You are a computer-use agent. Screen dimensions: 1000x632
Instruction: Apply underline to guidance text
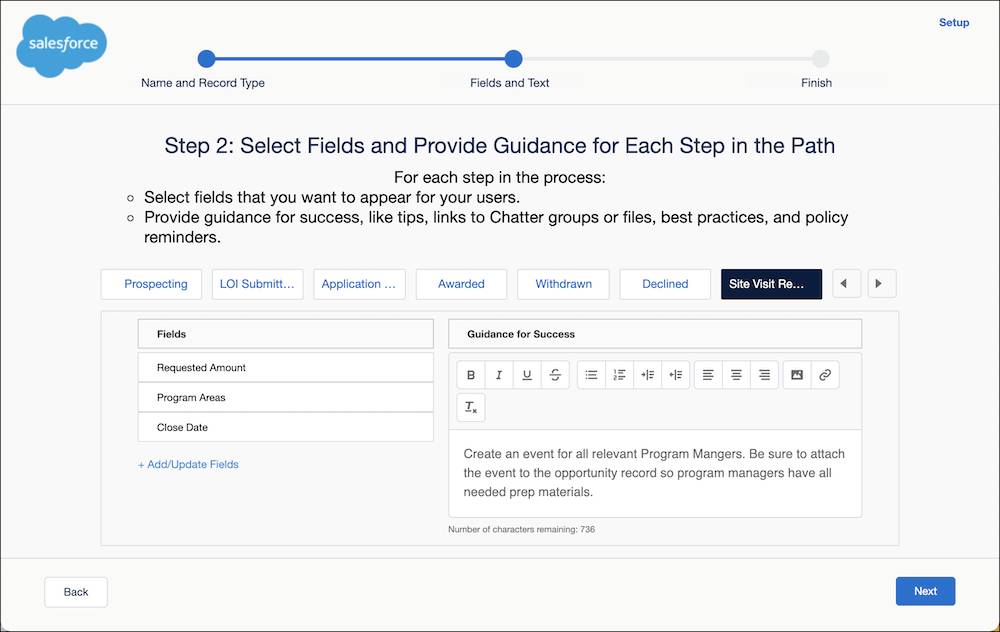coord(527,374)
